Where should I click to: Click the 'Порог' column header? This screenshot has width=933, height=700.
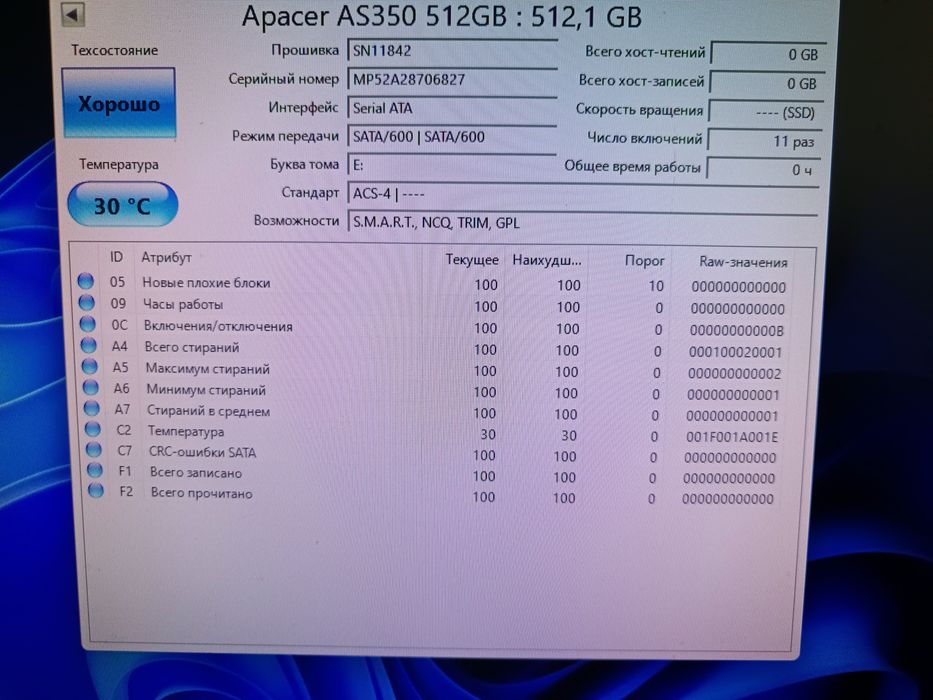click(644, 261)
